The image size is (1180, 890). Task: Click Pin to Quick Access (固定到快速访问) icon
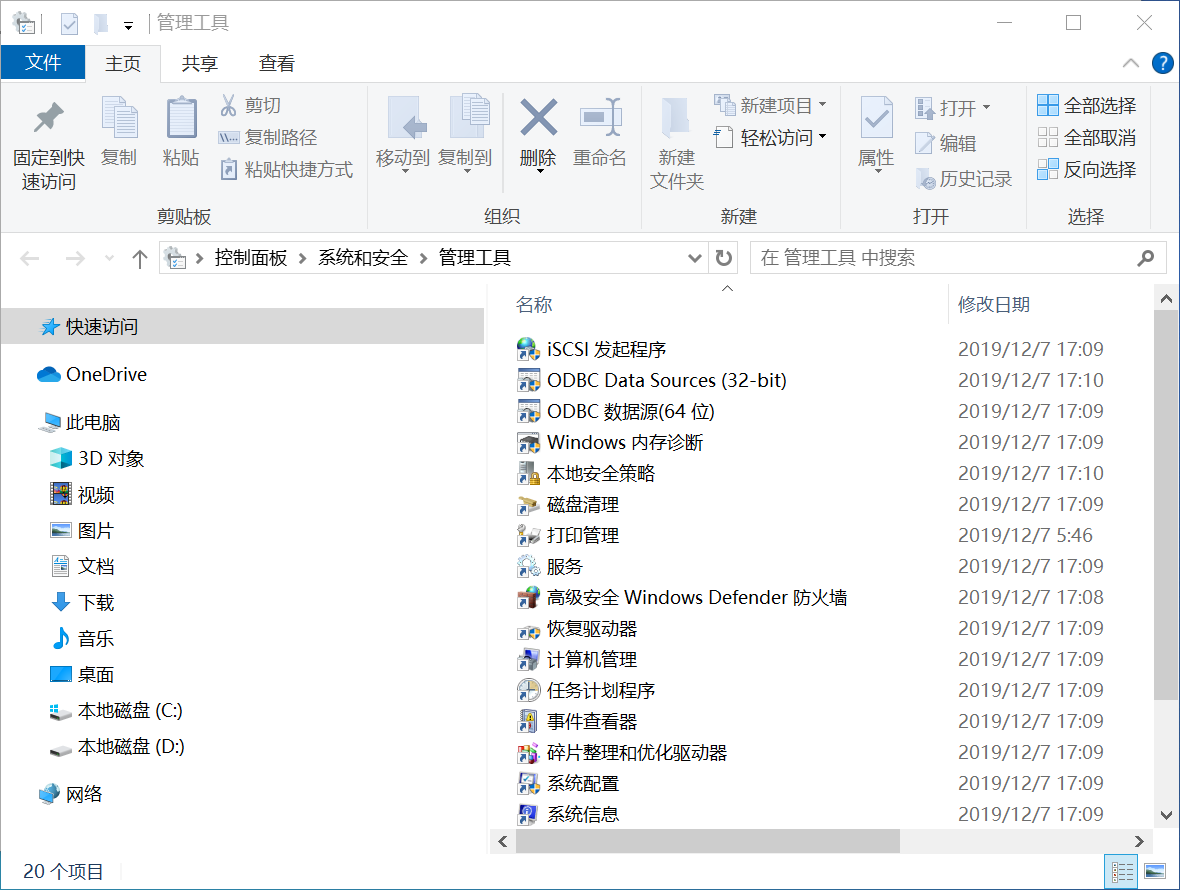48,119
